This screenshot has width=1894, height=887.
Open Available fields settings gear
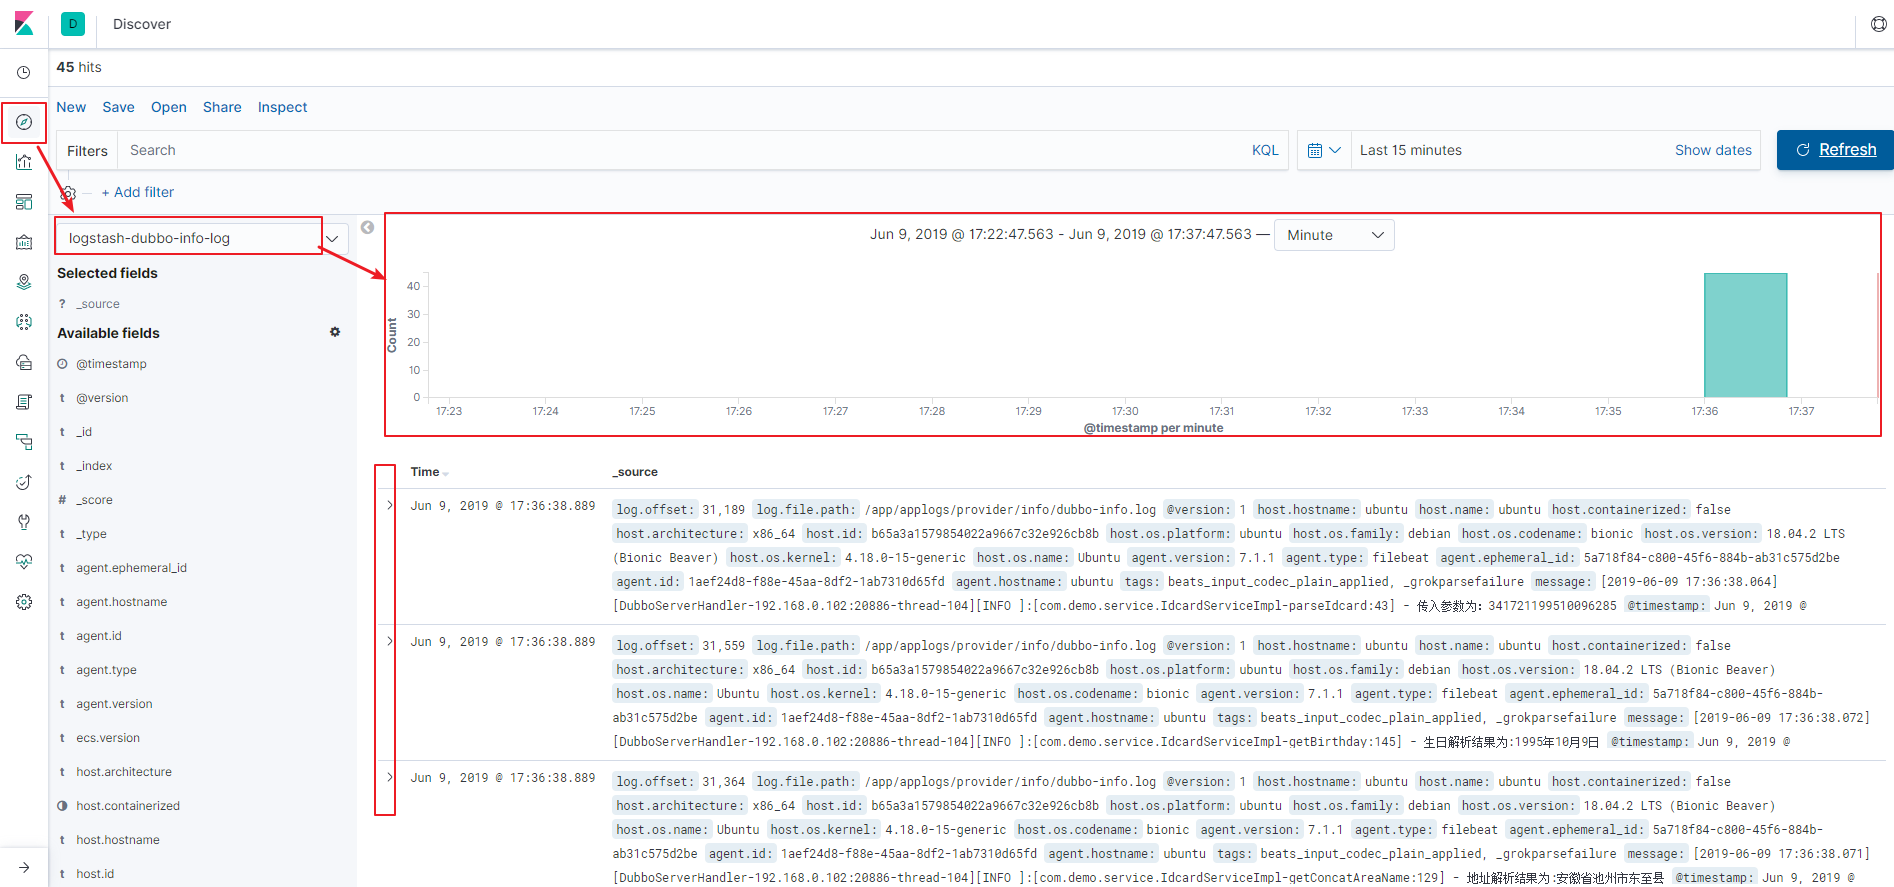tap(335, 332)
